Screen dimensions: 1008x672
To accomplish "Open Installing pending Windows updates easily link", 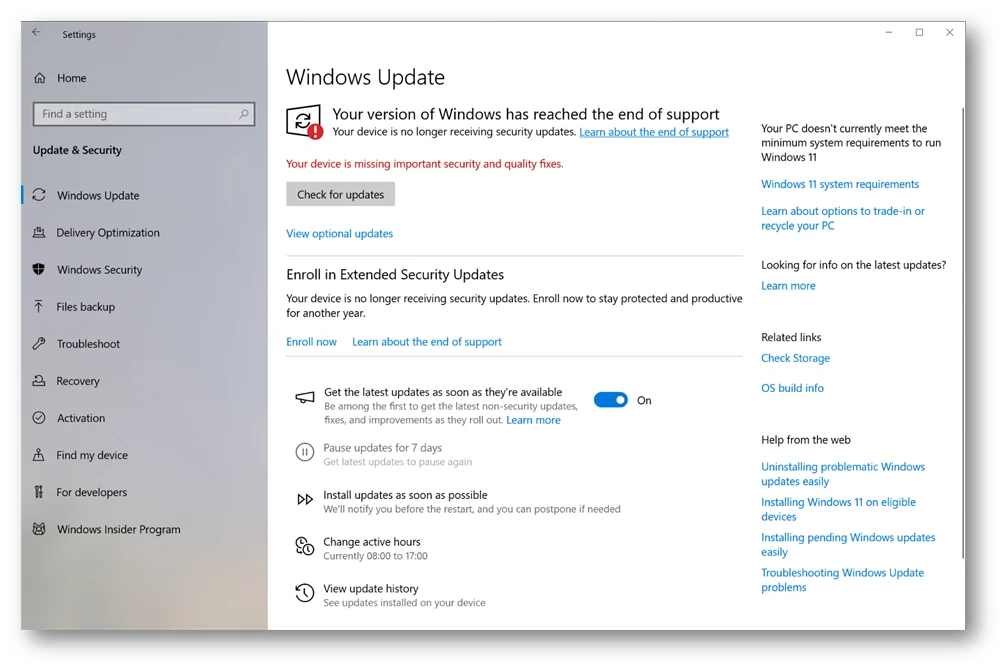I will [848, 545].
